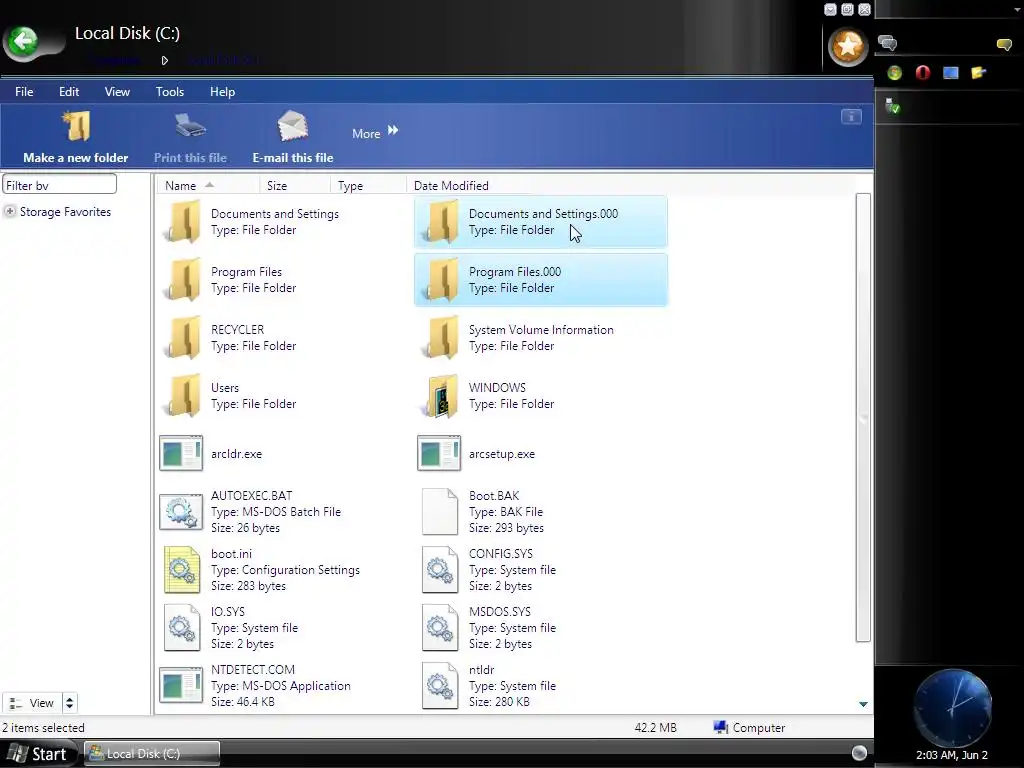
Task: Select the arcsetup.exe file icon
Action: 439,453
